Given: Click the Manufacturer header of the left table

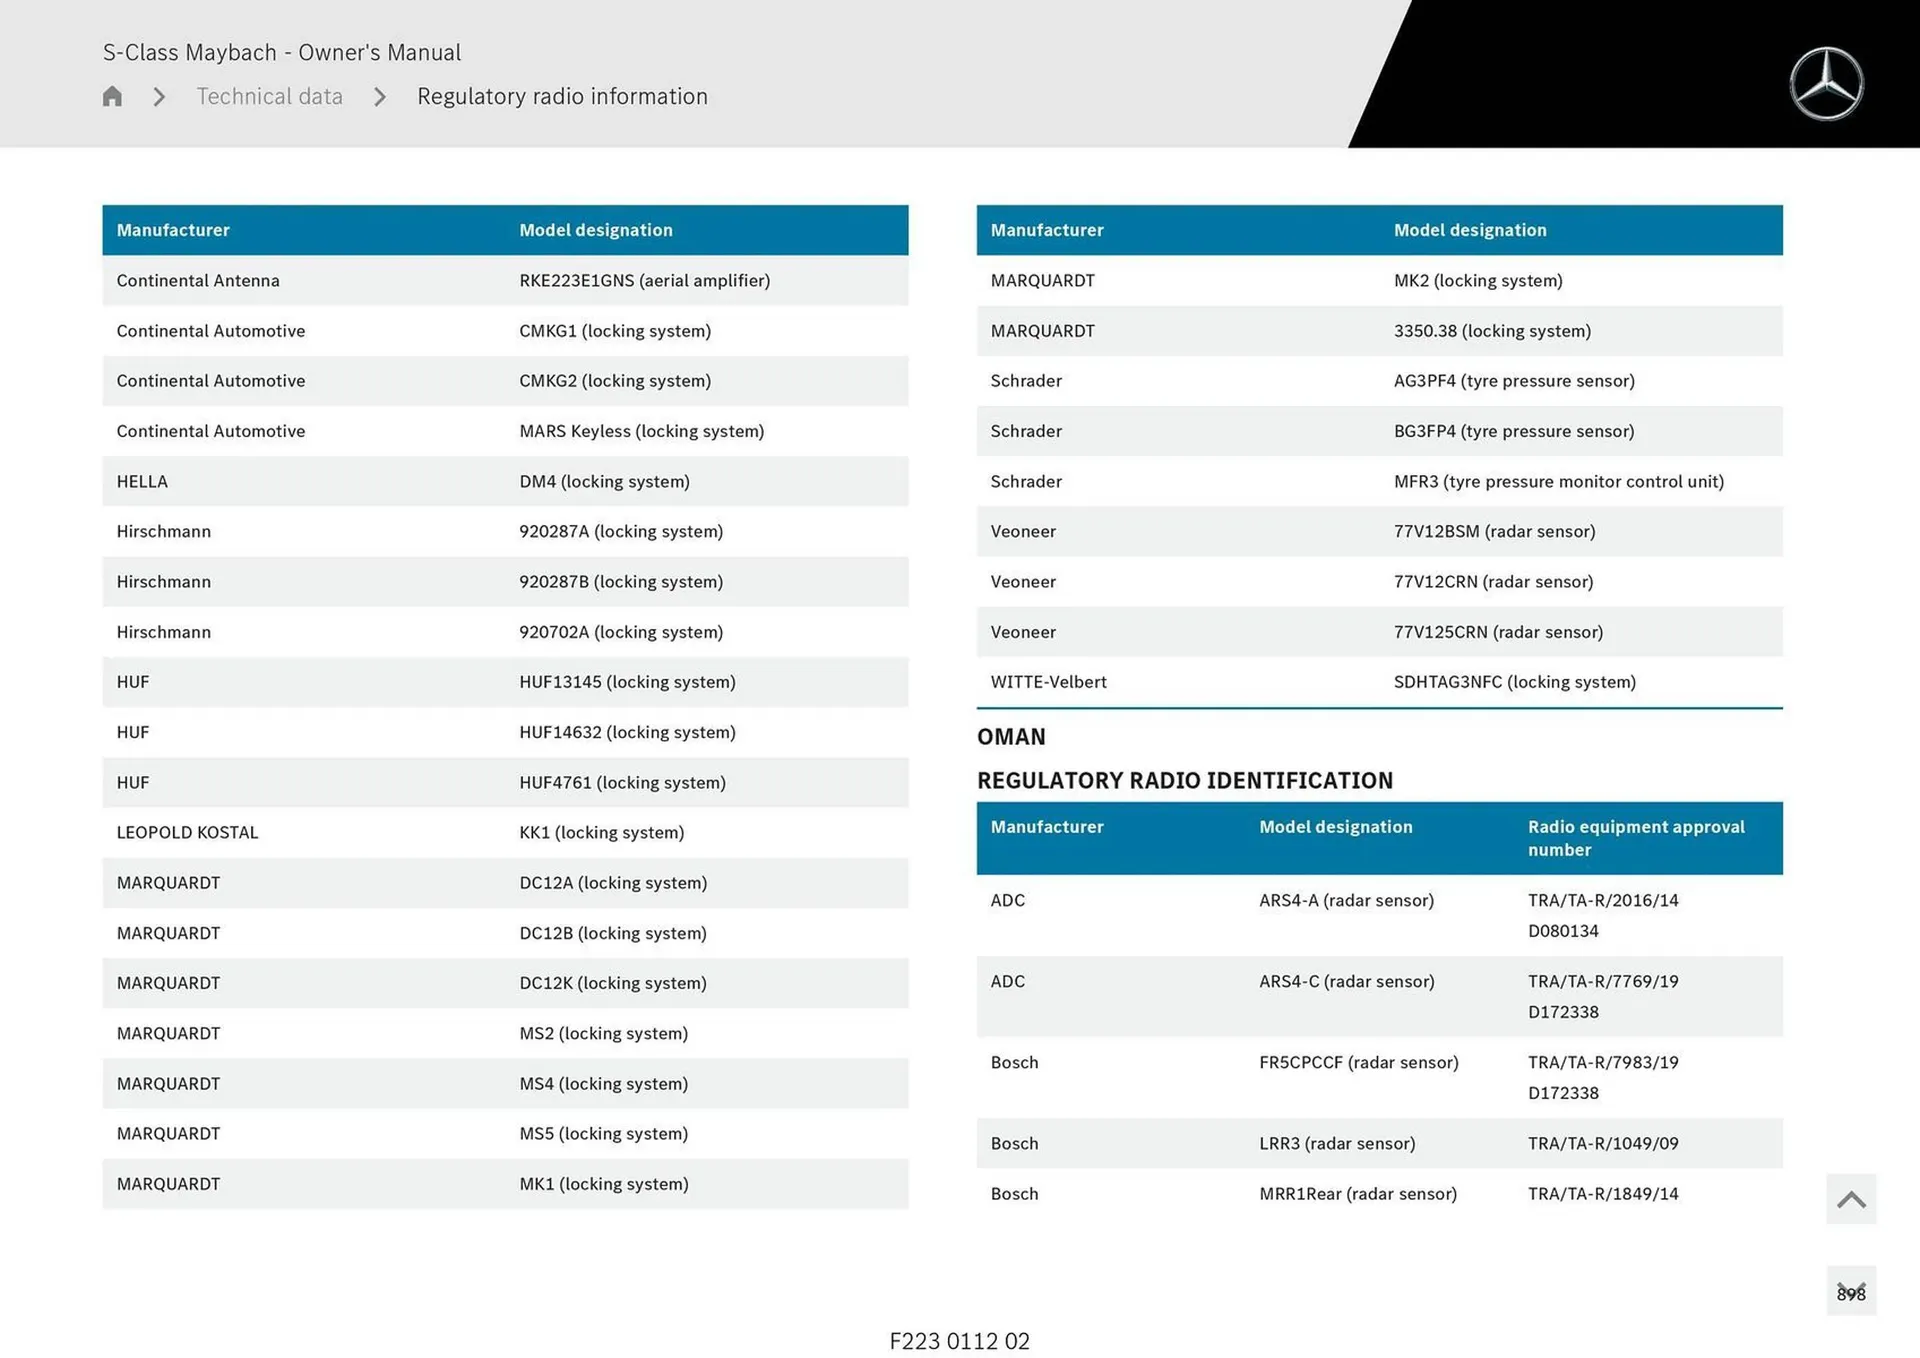Looking at the screenshot, I should point(173,230).
